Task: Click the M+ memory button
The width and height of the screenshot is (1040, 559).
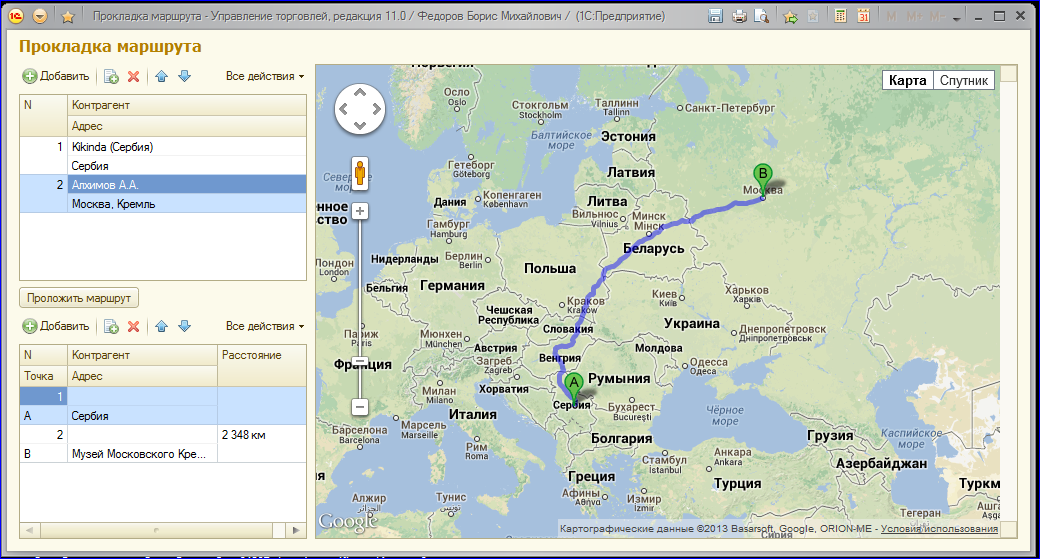Action: (x=914, y=17)
